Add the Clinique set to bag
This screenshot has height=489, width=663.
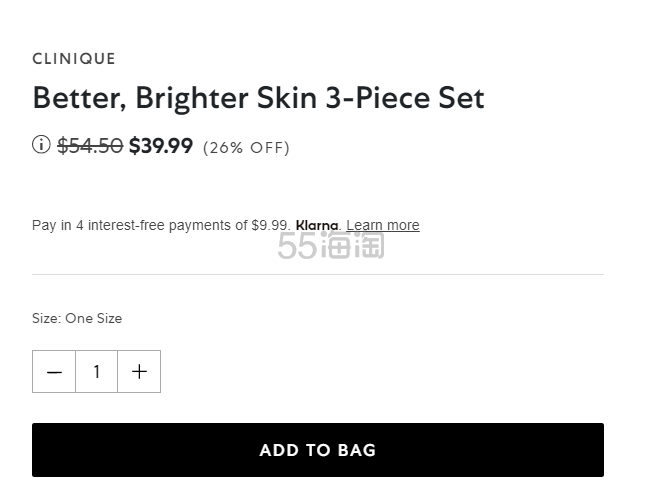point(318,450)
